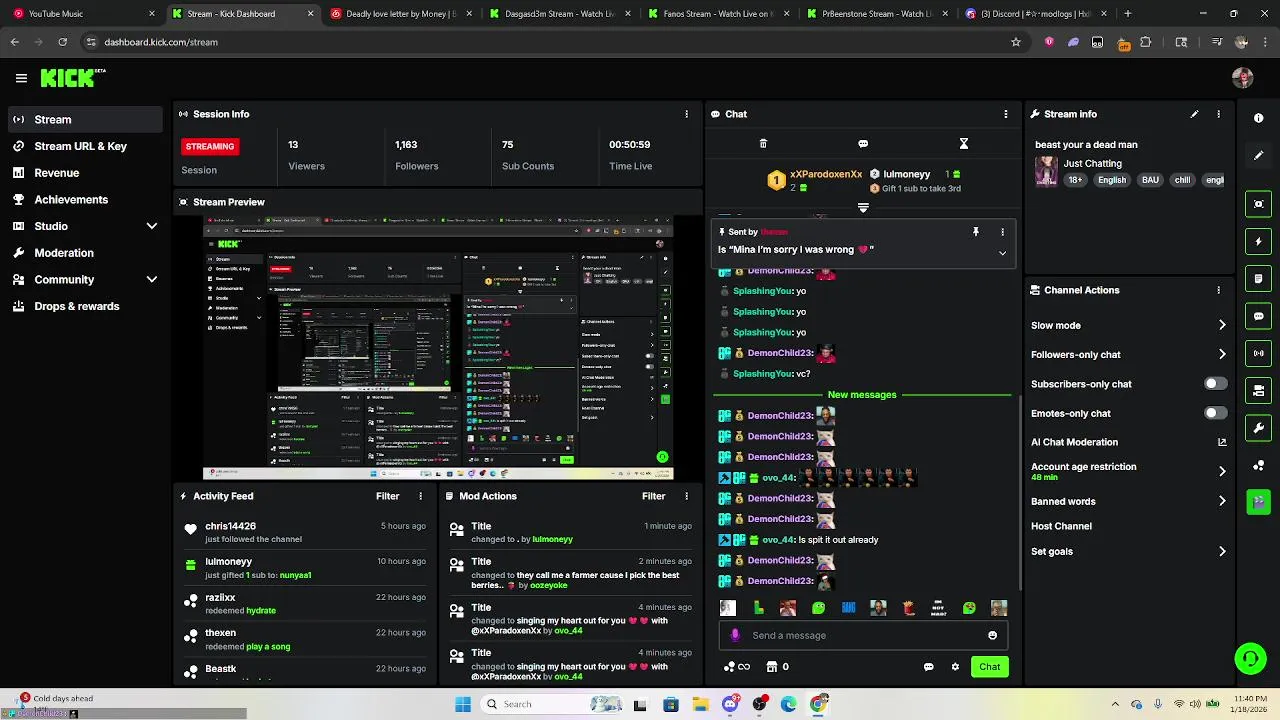This screenshot has width=1280, height=720.
Task: Open Microsoft Edge from the taskbar
Action: pos(789,704)
